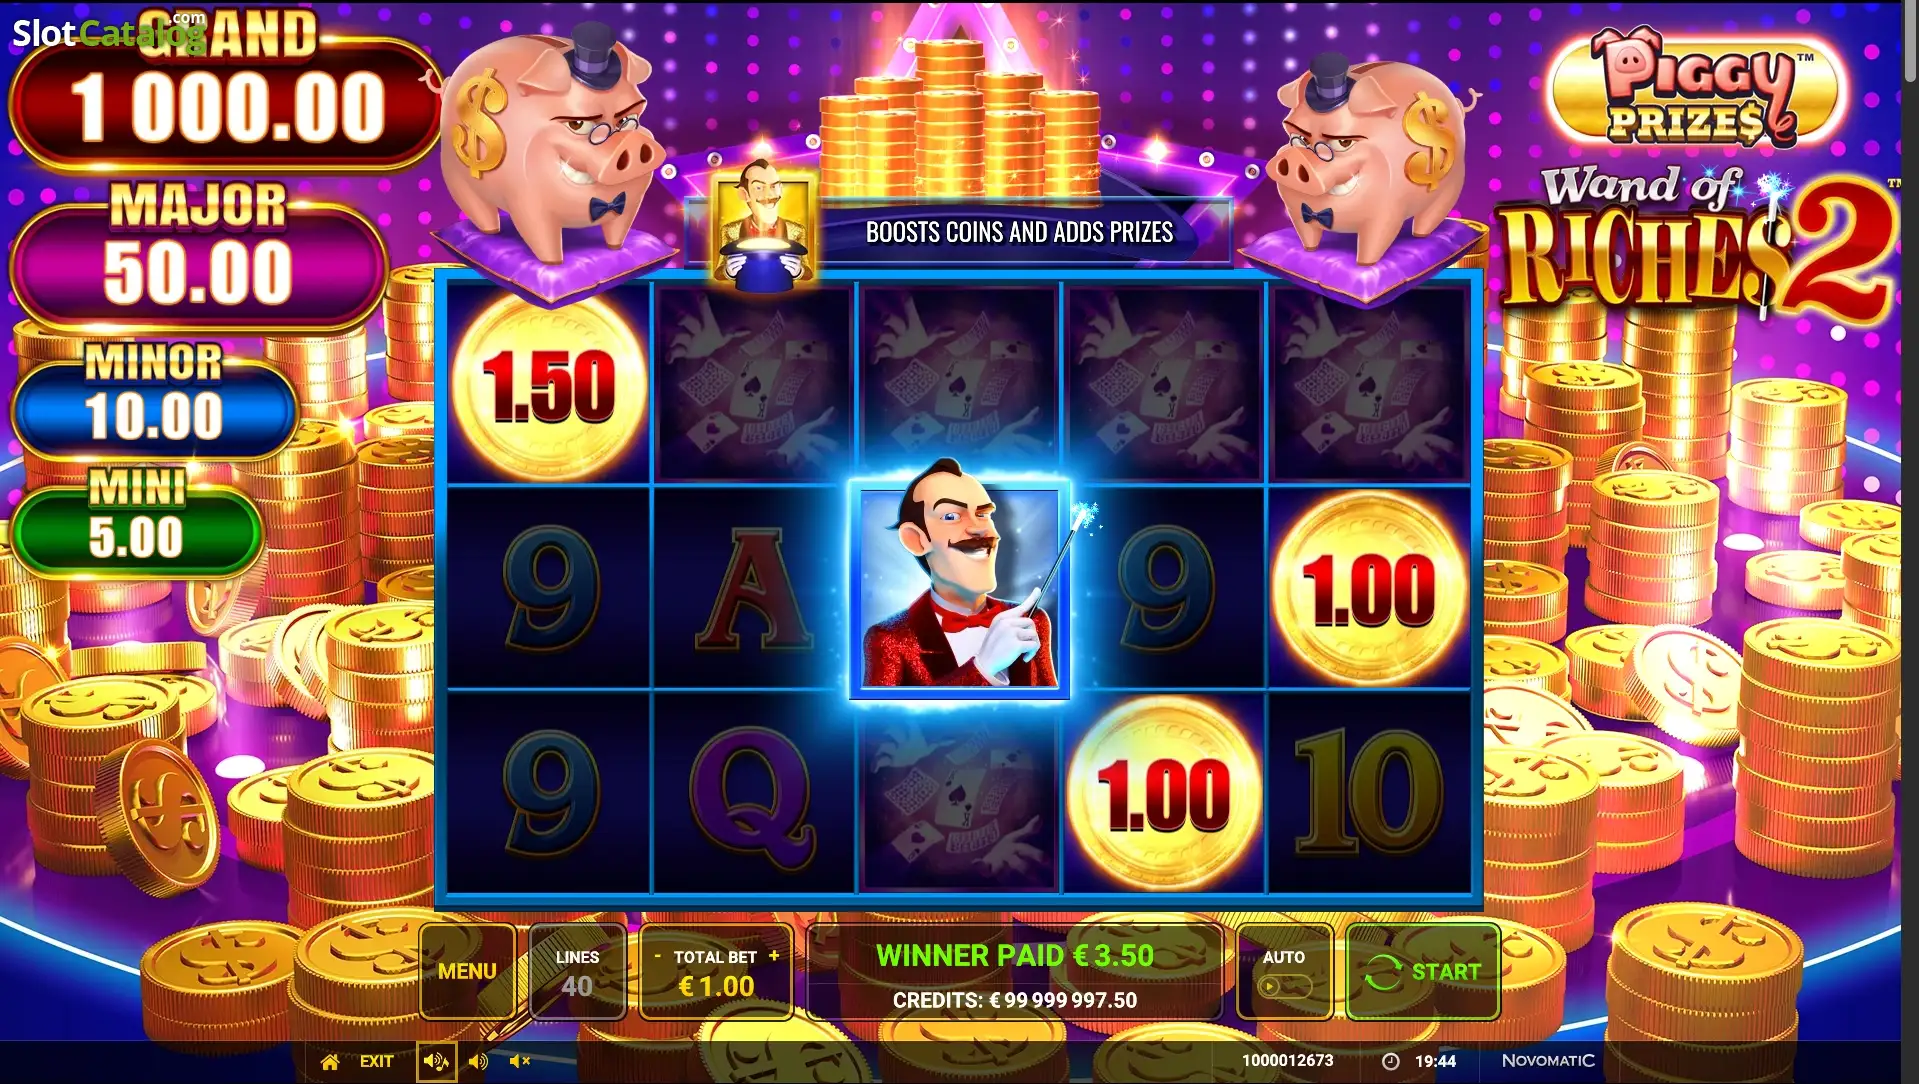Open the LINES 40 setting
1919x1084 pixels.
pyautogui.click(x=577, y=971)
